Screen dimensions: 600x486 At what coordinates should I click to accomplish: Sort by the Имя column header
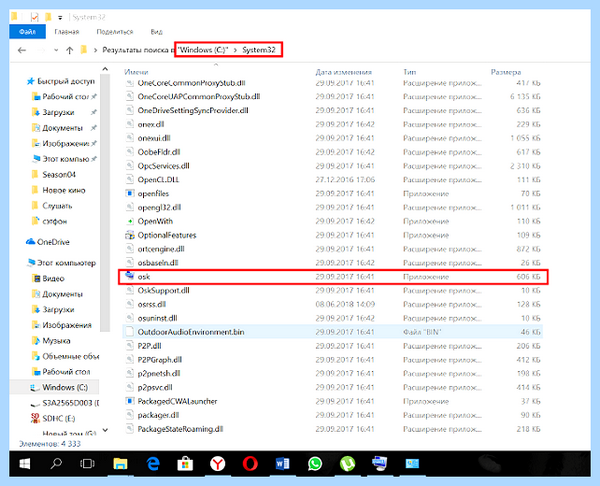(136, 72)
